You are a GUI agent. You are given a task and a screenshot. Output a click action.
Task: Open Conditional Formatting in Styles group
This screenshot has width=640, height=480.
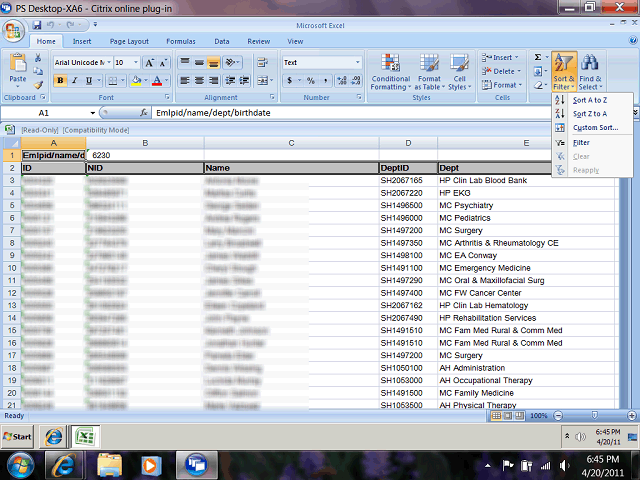[390, 70]
